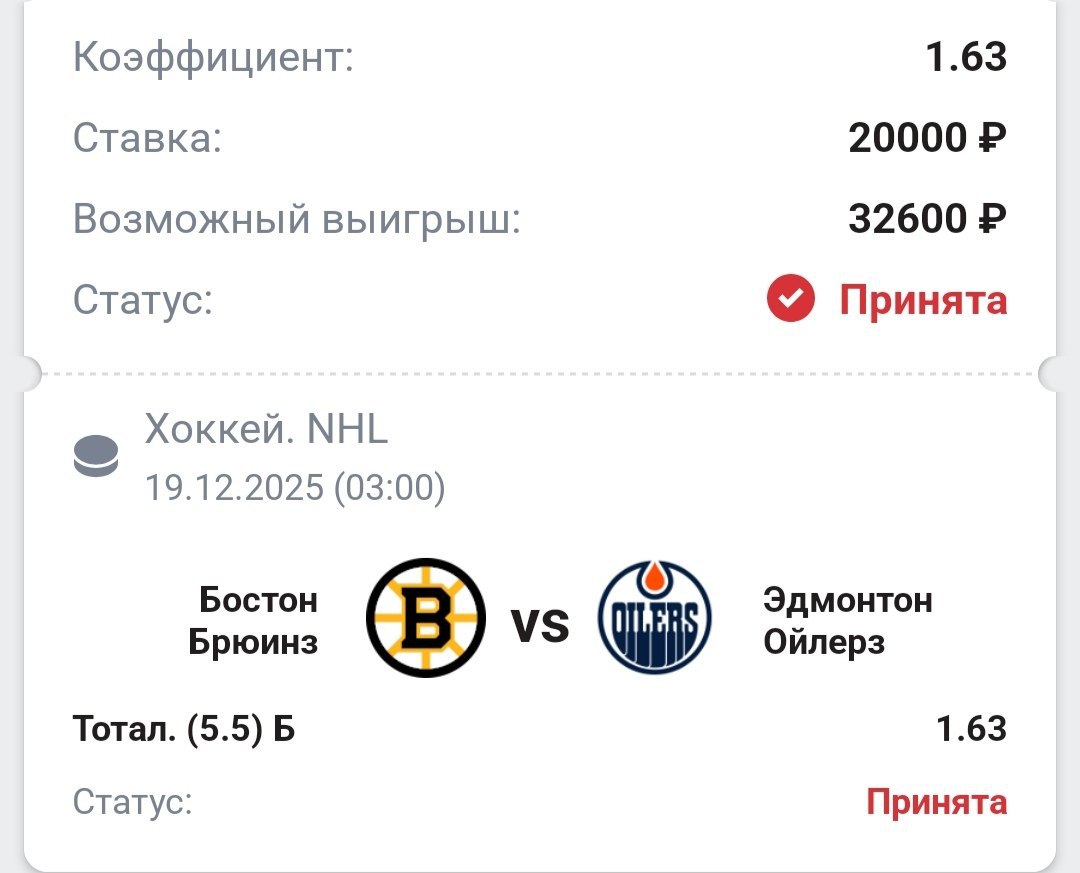Click the red checkmark status icon

pyautogui.click(x=791, y=299)
